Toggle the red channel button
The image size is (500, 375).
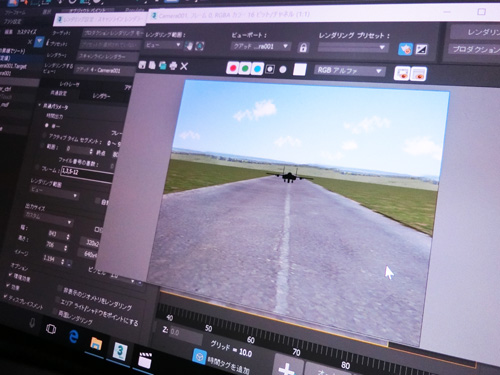pos(233,68)
